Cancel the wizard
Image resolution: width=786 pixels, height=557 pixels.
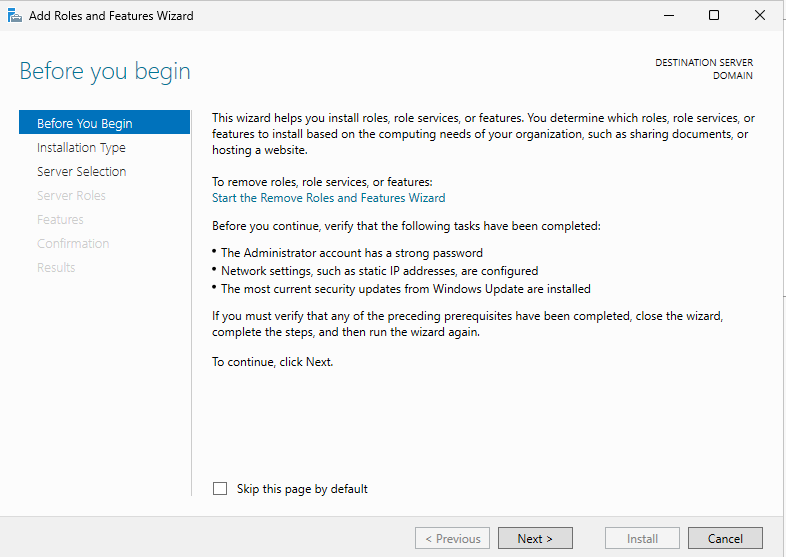725,538
